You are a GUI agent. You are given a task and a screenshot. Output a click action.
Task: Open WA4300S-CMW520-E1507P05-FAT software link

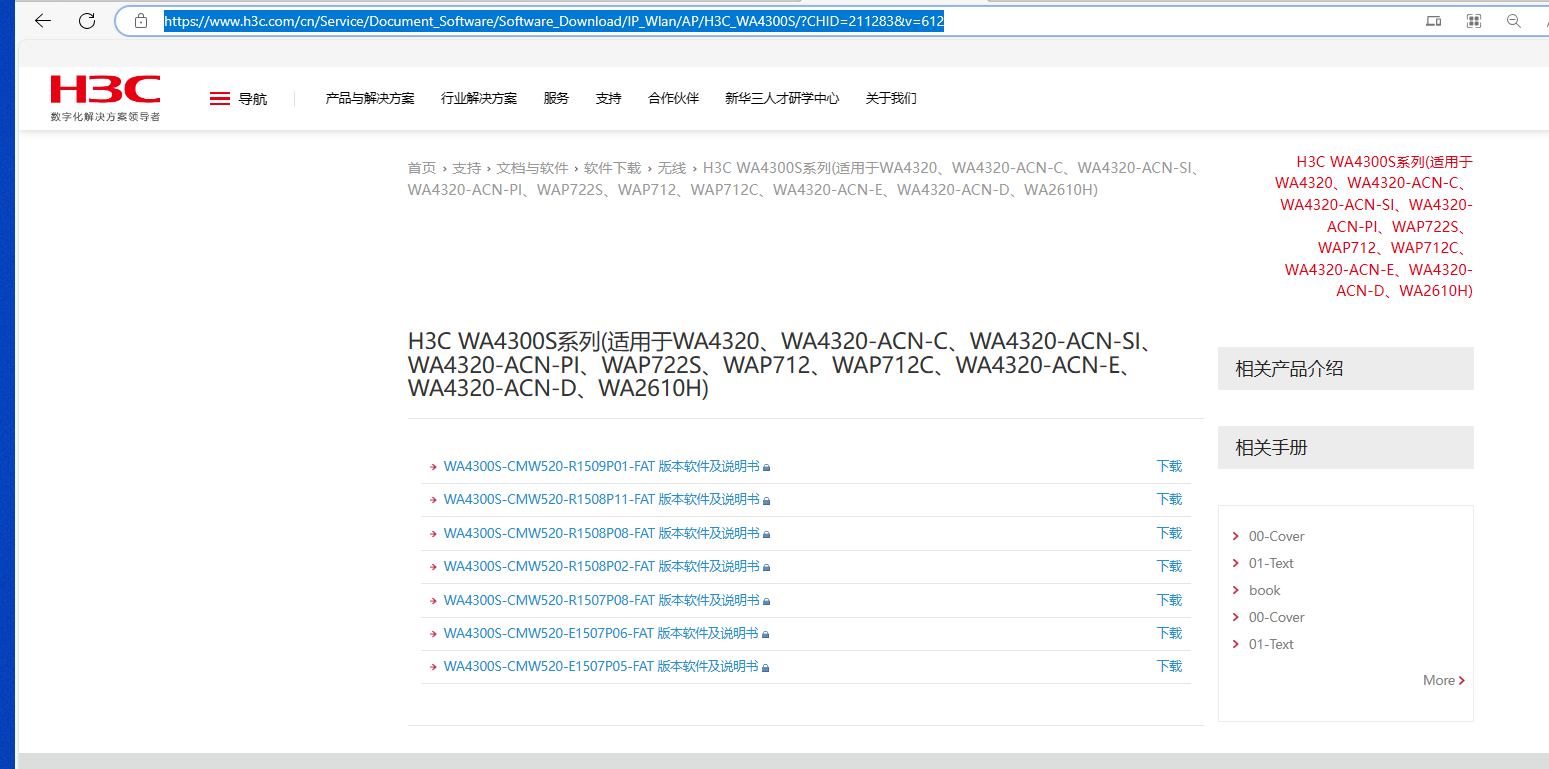601,666
